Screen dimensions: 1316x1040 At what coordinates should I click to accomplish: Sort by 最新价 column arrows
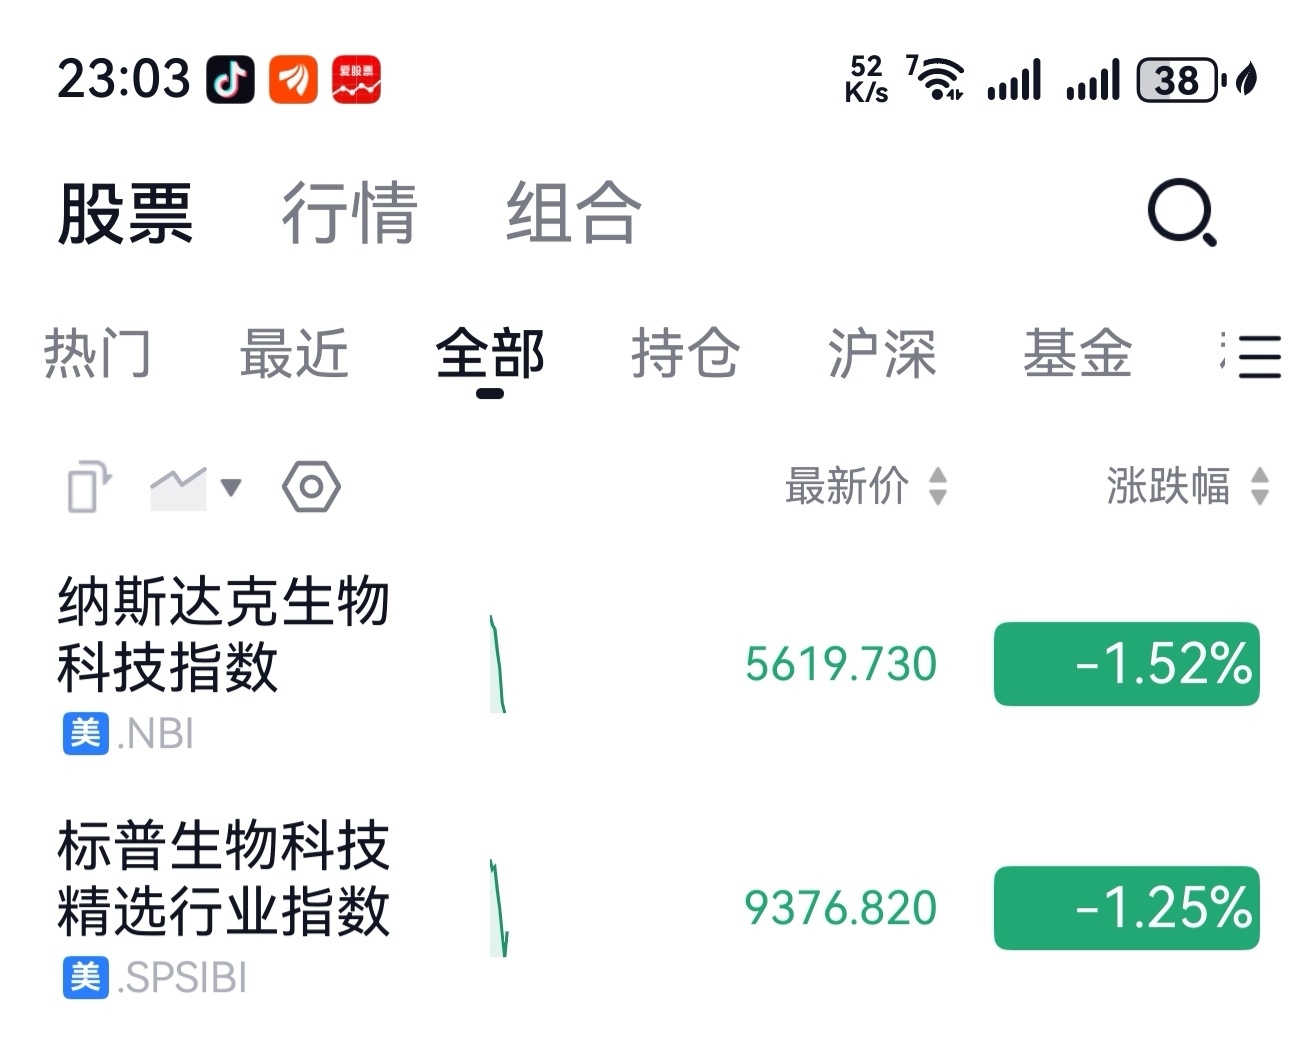(x=937, y=487)
